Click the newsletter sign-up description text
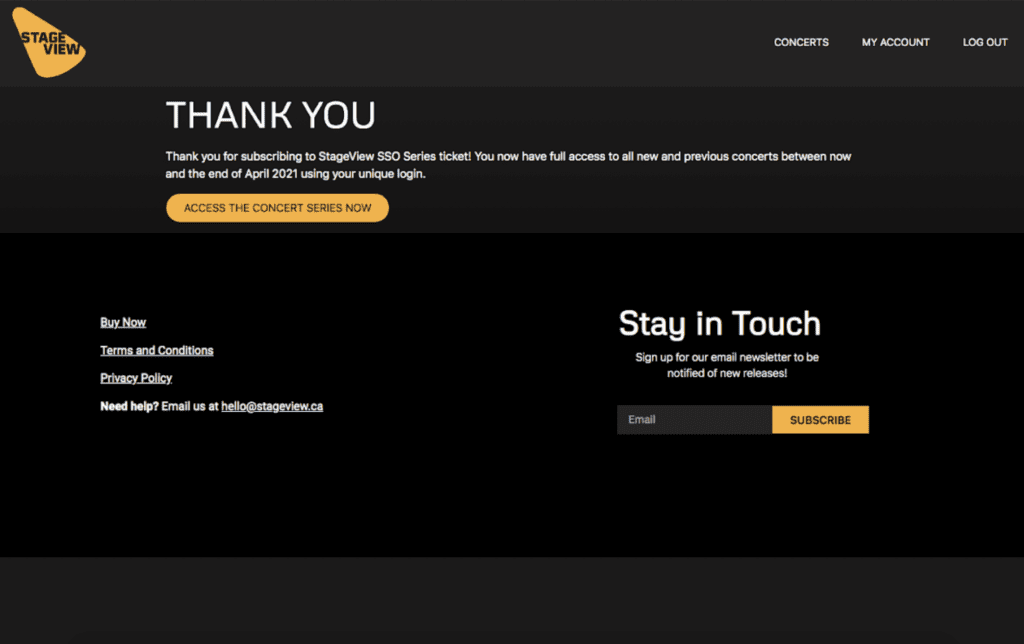The height and width of the screenshot is (644, 1024). click(x=727, y=365)
